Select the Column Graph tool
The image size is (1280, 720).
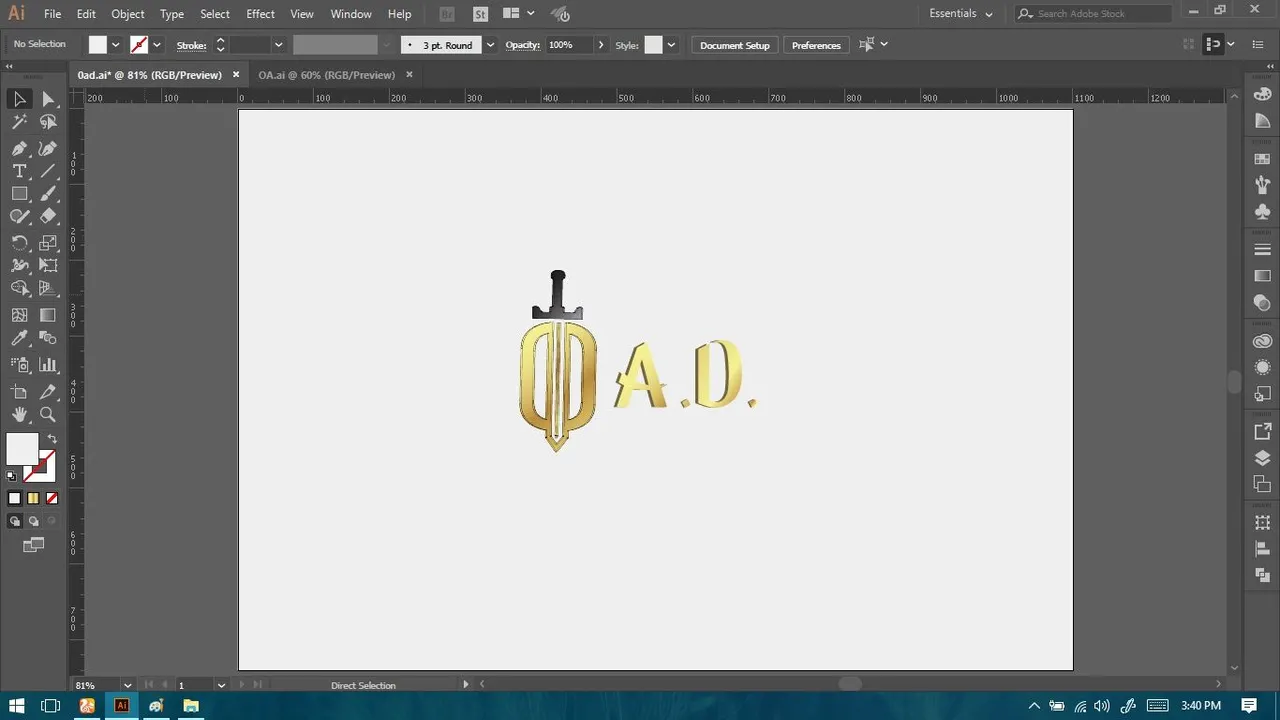tap(48, 365)
